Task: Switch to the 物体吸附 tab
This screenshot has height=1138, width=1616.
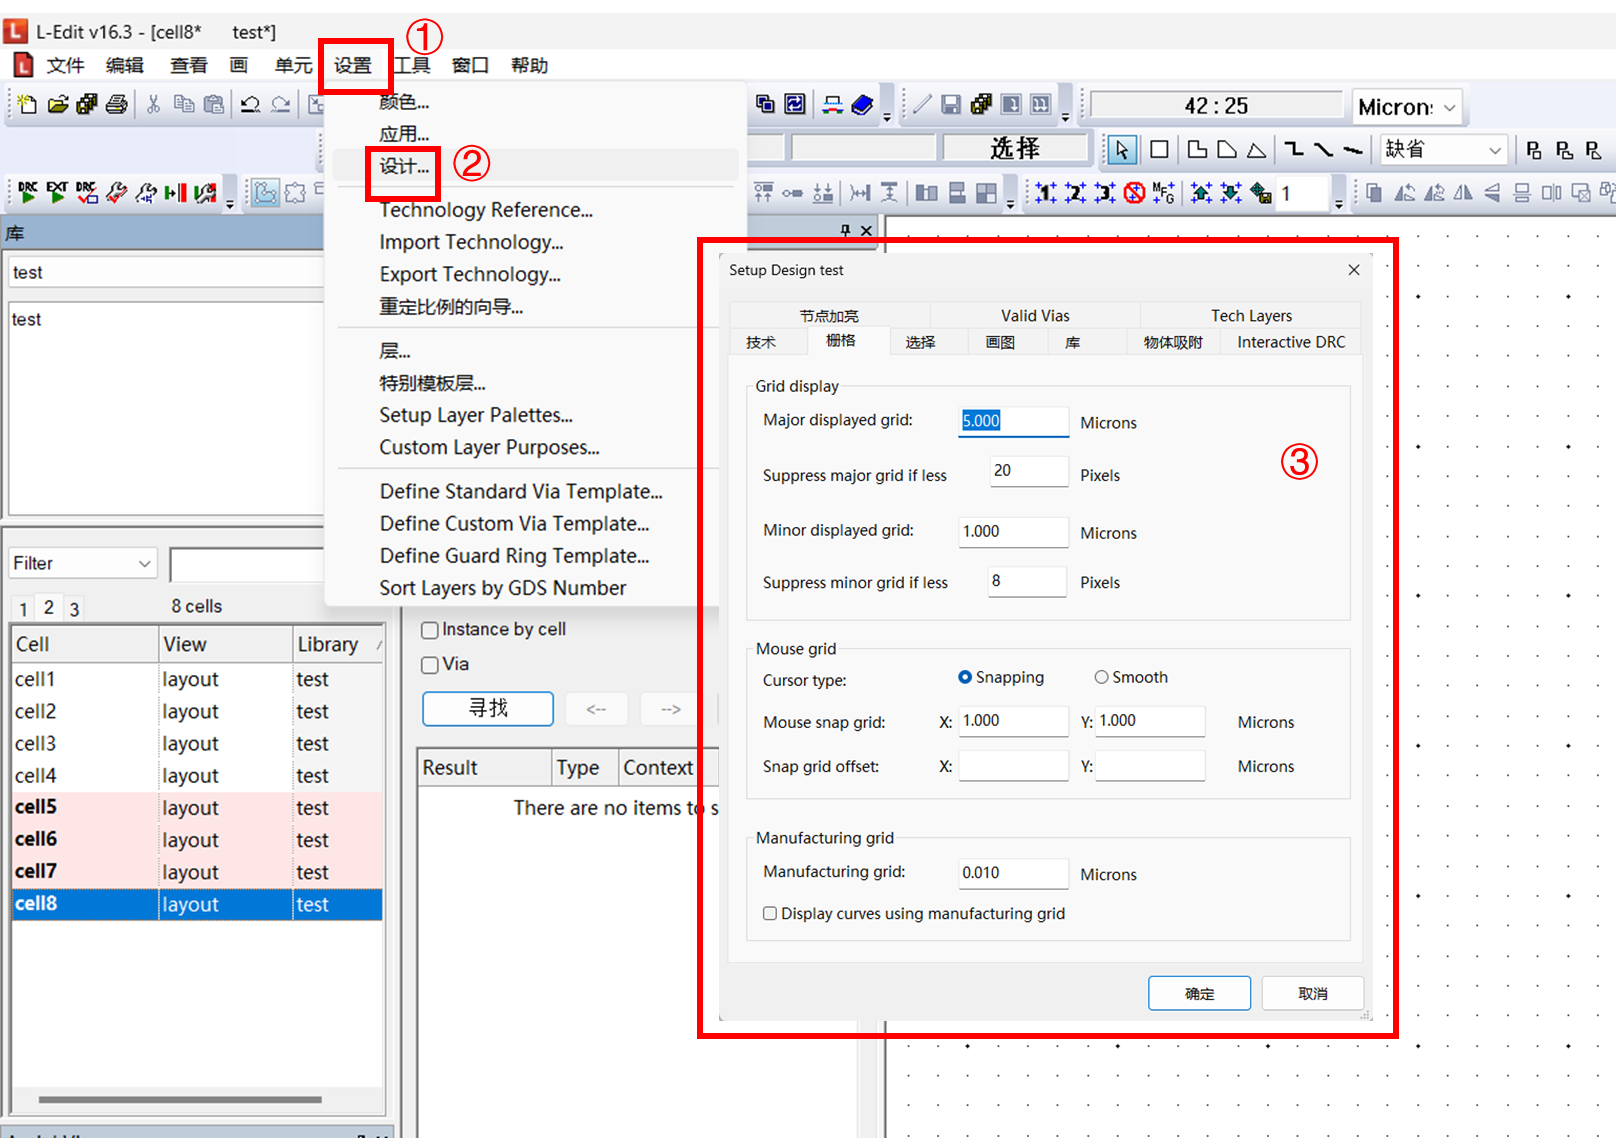Action: coord(1174,342)
